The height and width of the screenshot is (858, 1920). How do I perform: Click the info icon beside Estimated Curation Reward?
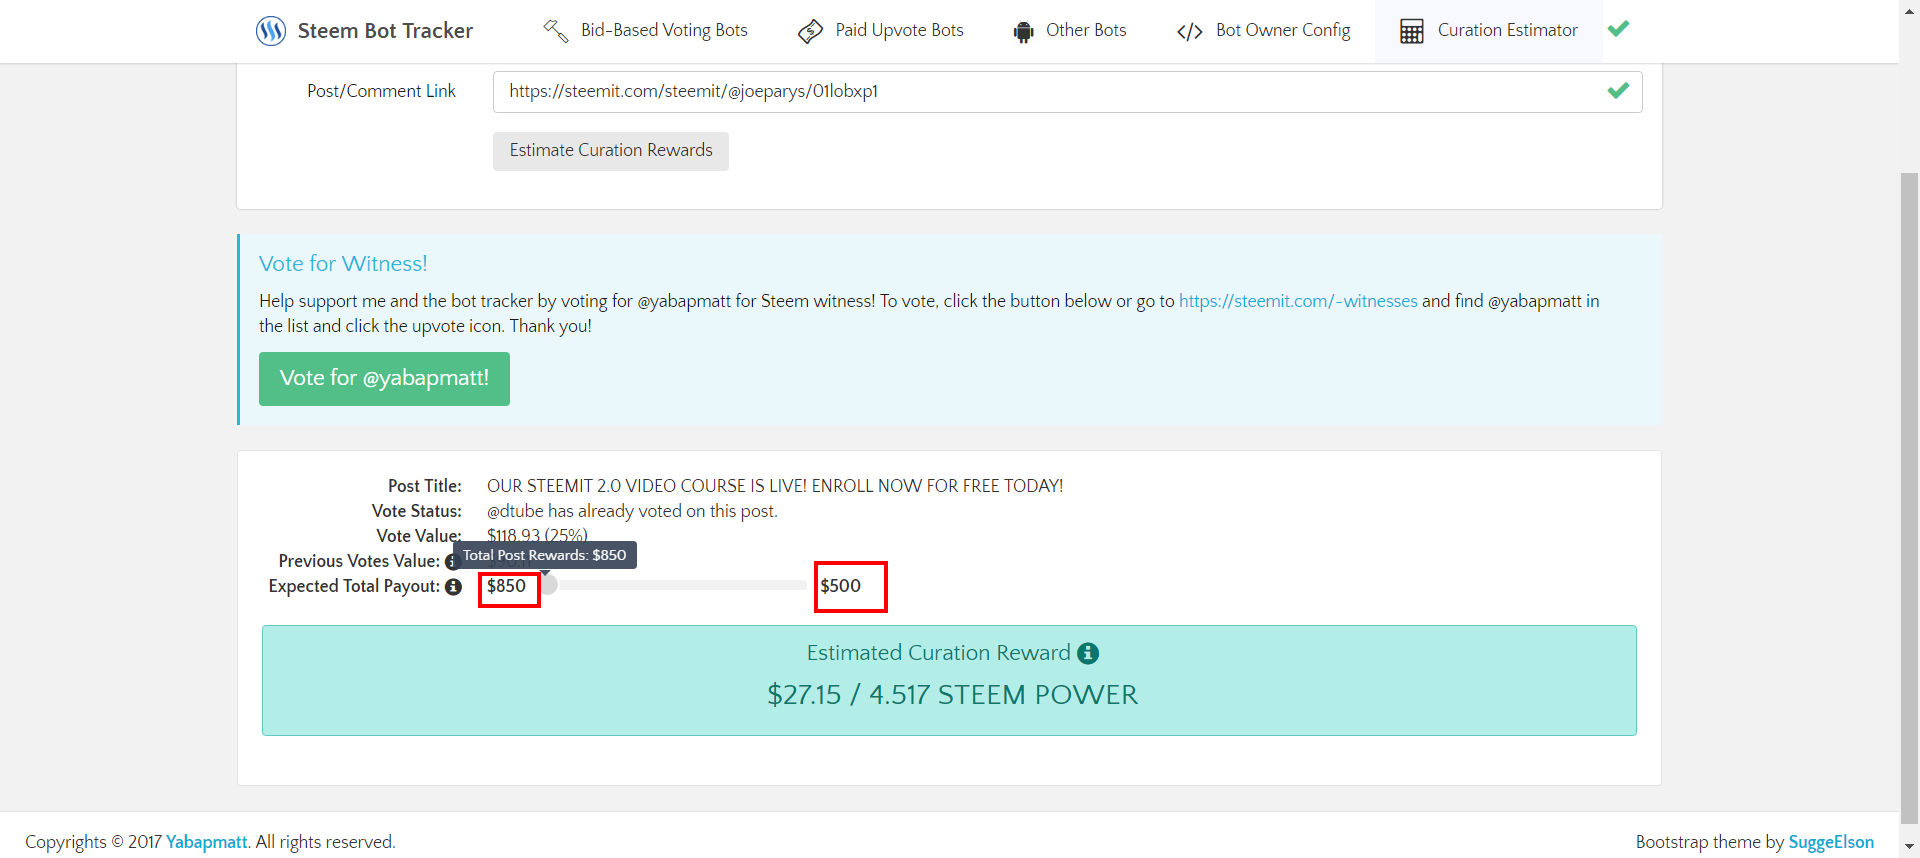(1088, 653)
